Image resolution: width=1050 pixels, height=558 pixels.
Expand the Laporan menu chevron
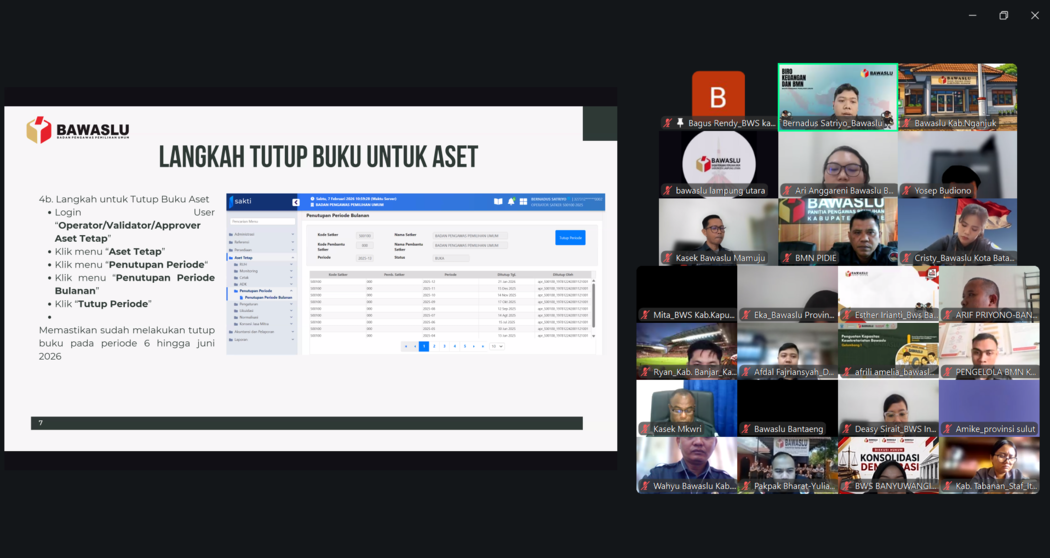(x=292, y=340)
